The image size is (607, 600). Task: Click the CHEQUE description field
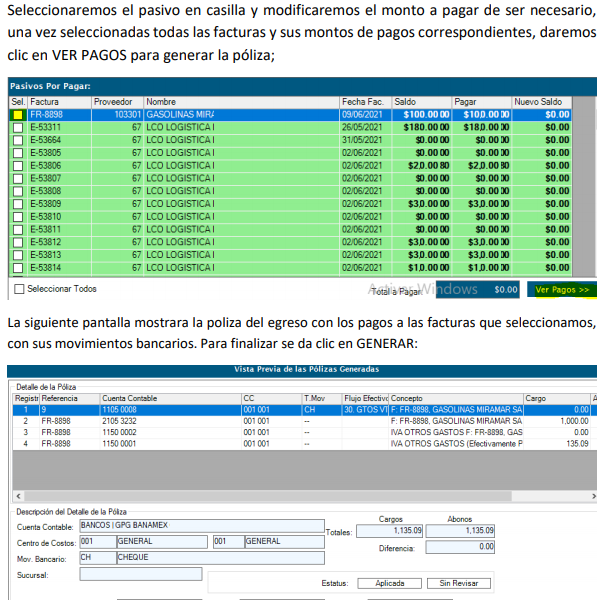(x=220, y=557)
